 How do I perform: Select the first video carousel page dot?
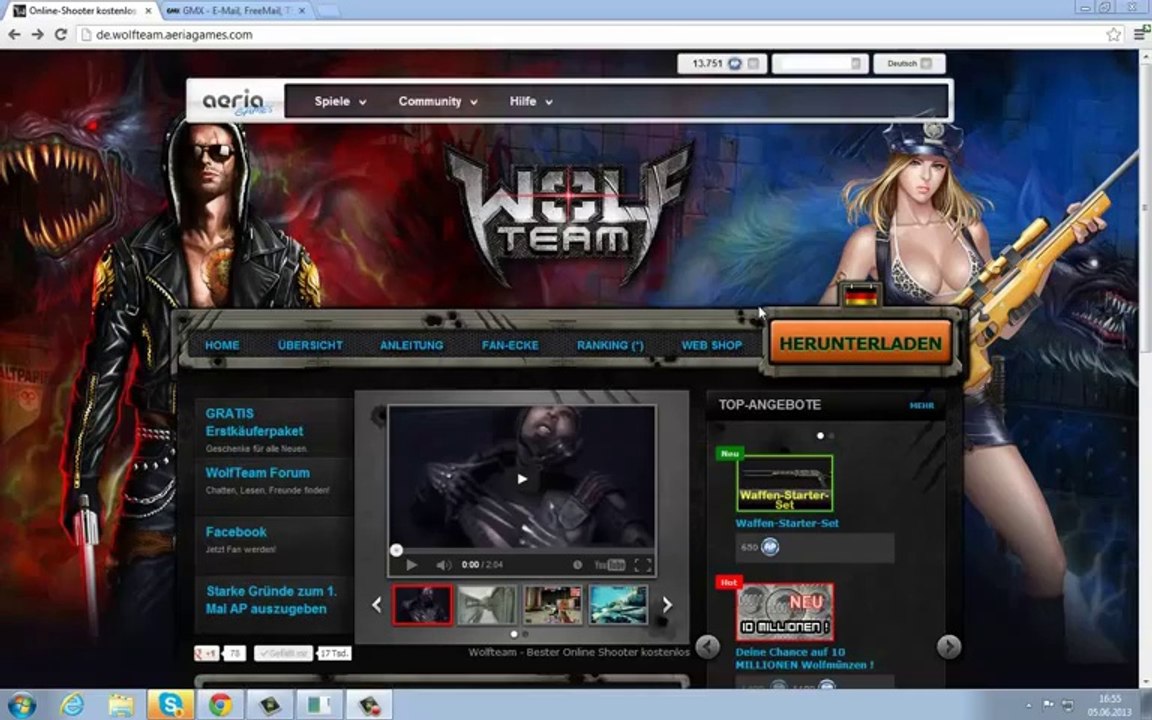[x=514, y=634]
